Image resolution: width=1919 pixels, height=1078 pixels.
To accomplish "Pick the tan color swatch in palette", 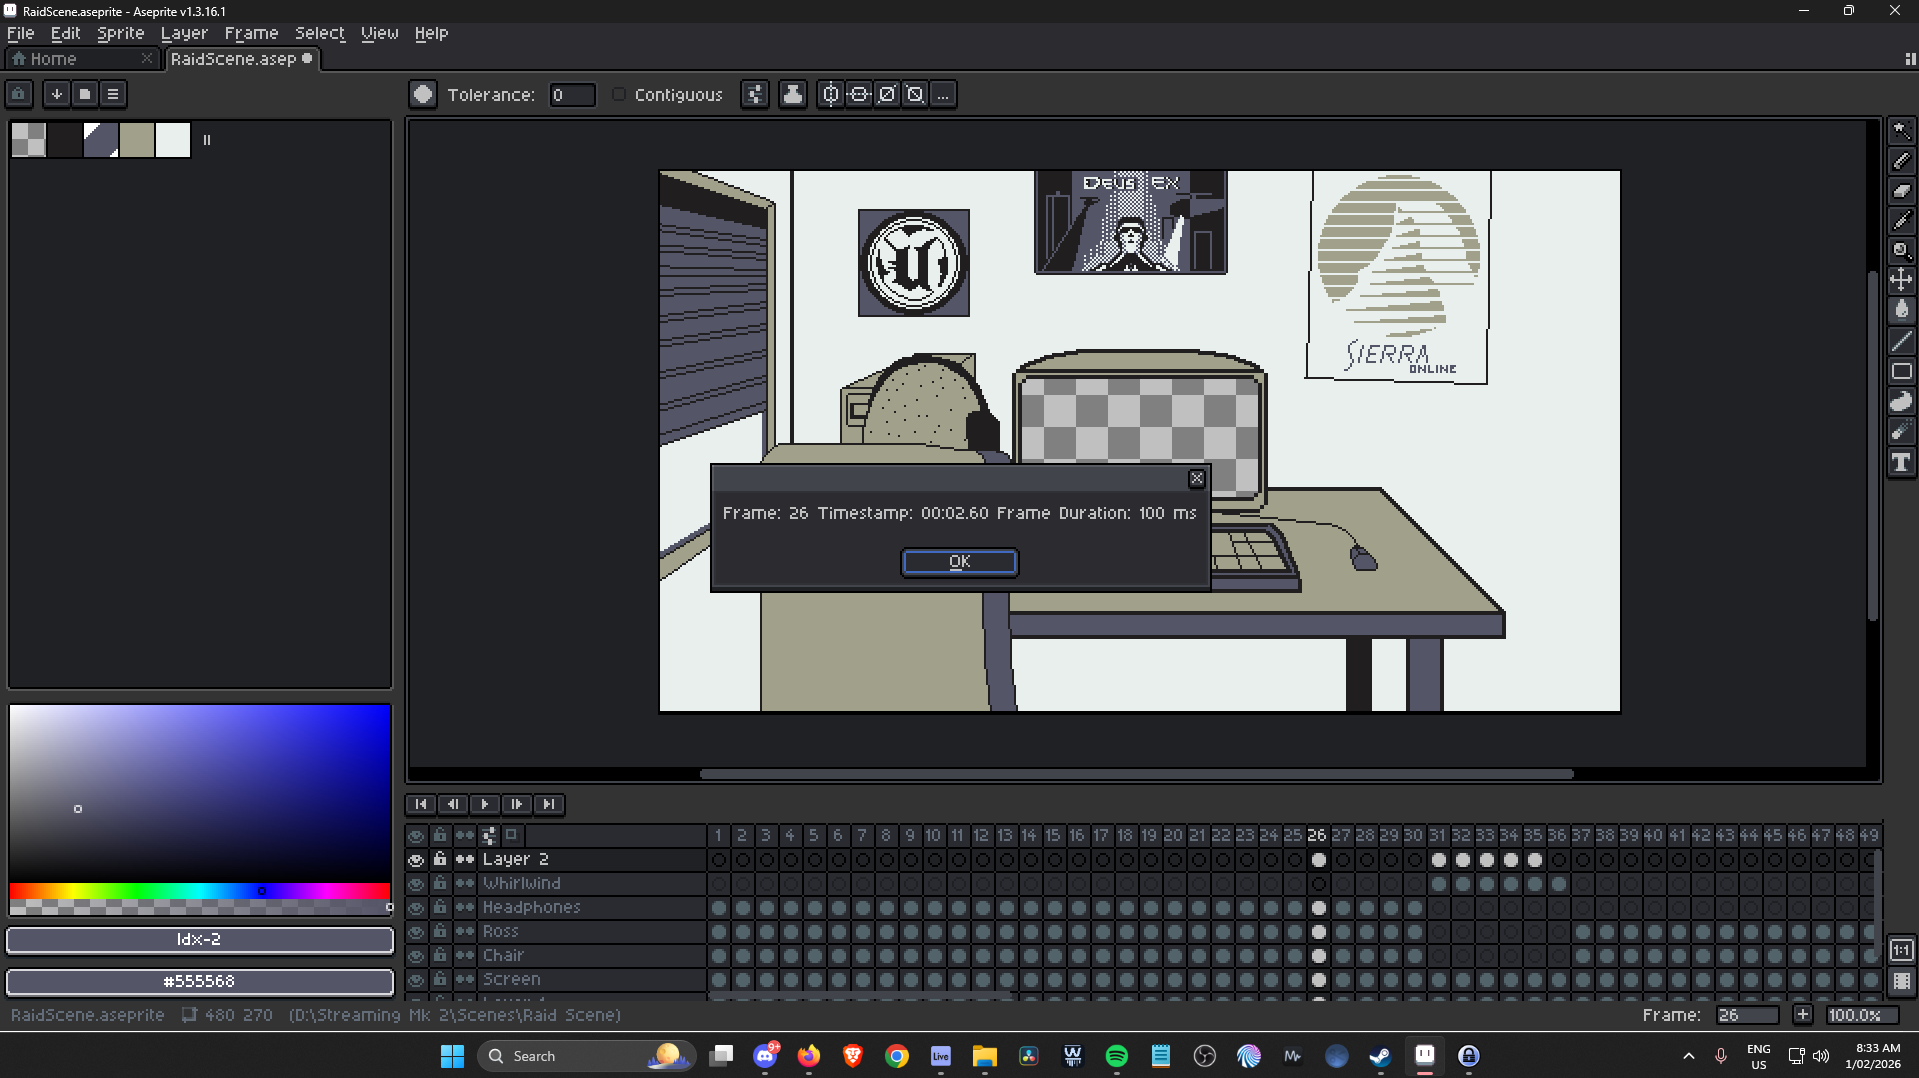I will 137,140.
